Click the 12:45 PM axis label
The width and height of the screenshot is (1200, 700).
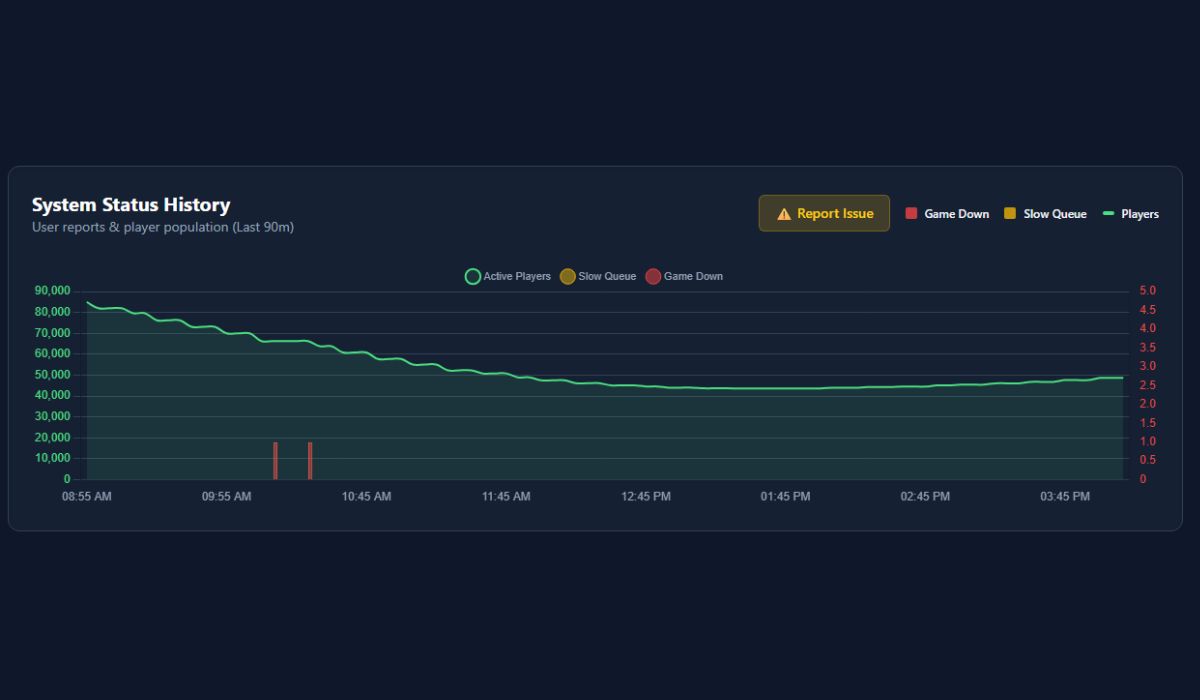click(x=645, y=496)
